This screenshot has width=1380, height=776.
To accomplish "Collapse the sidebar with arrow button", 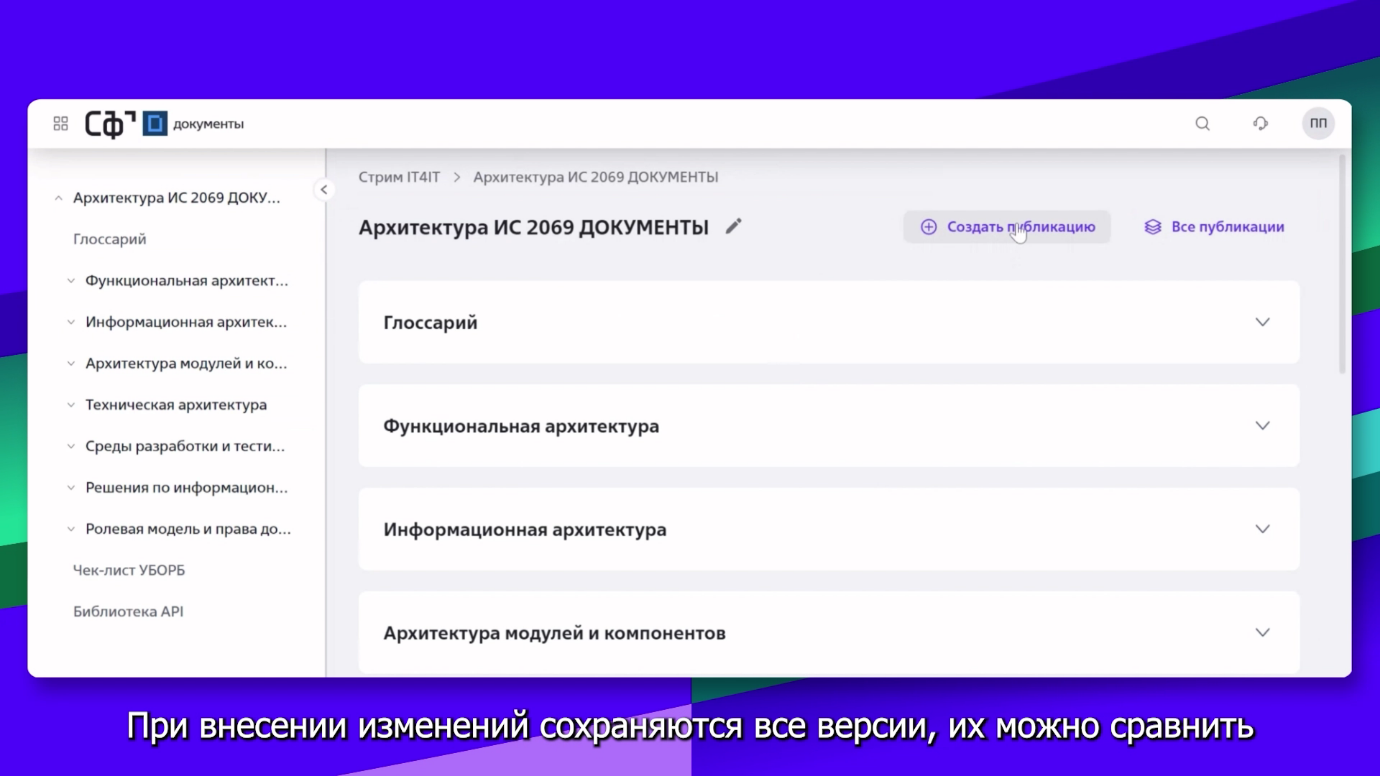I will (x=324, y=190).
